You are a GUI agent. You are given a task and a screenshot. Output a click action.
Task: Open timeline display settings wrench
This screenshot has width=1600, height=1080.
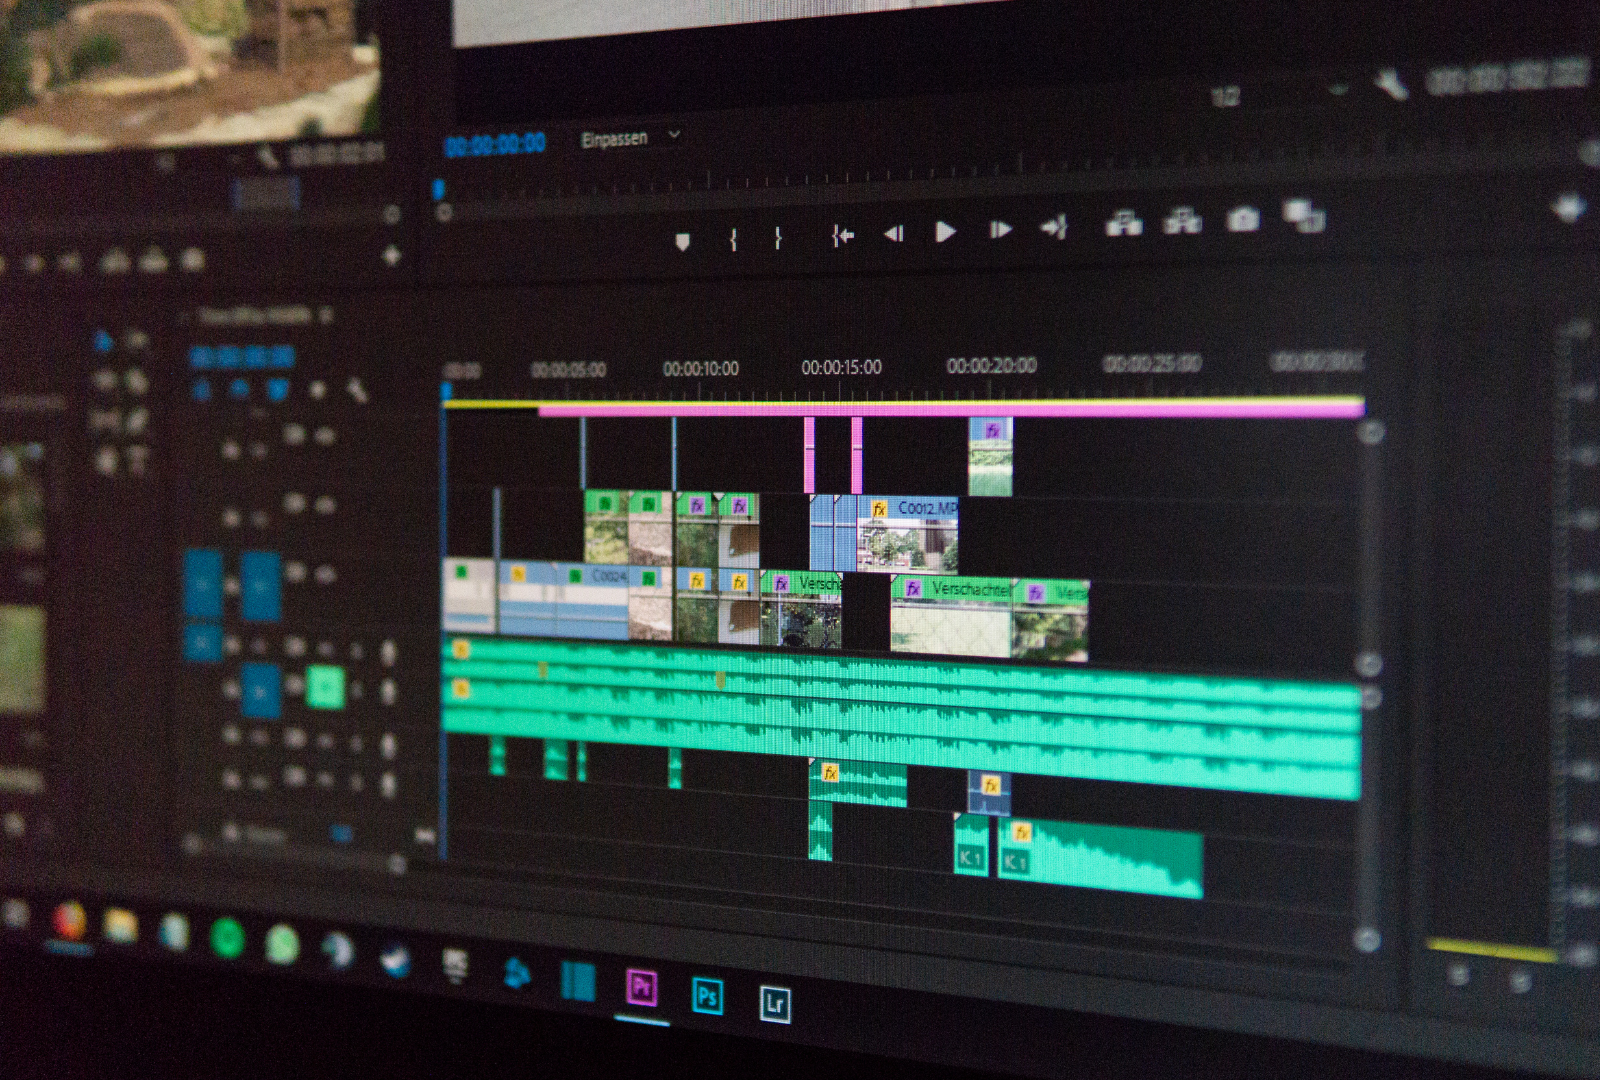[356, 390]
